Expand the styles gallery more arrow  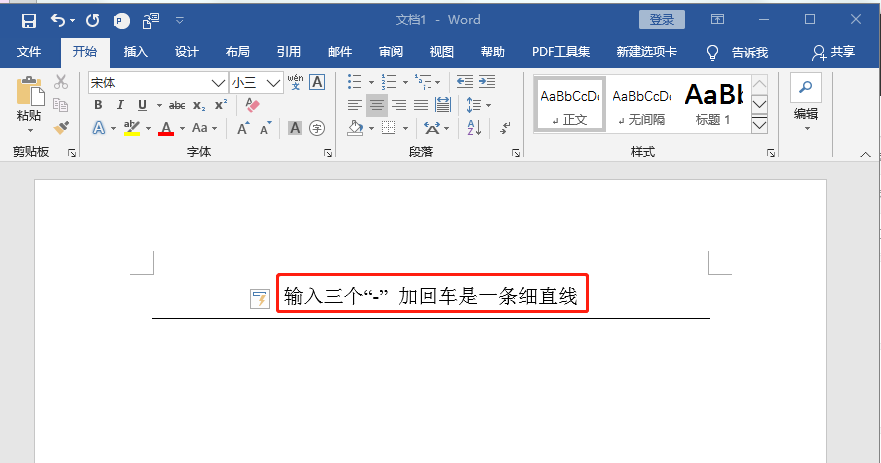[x=759, y=125]
